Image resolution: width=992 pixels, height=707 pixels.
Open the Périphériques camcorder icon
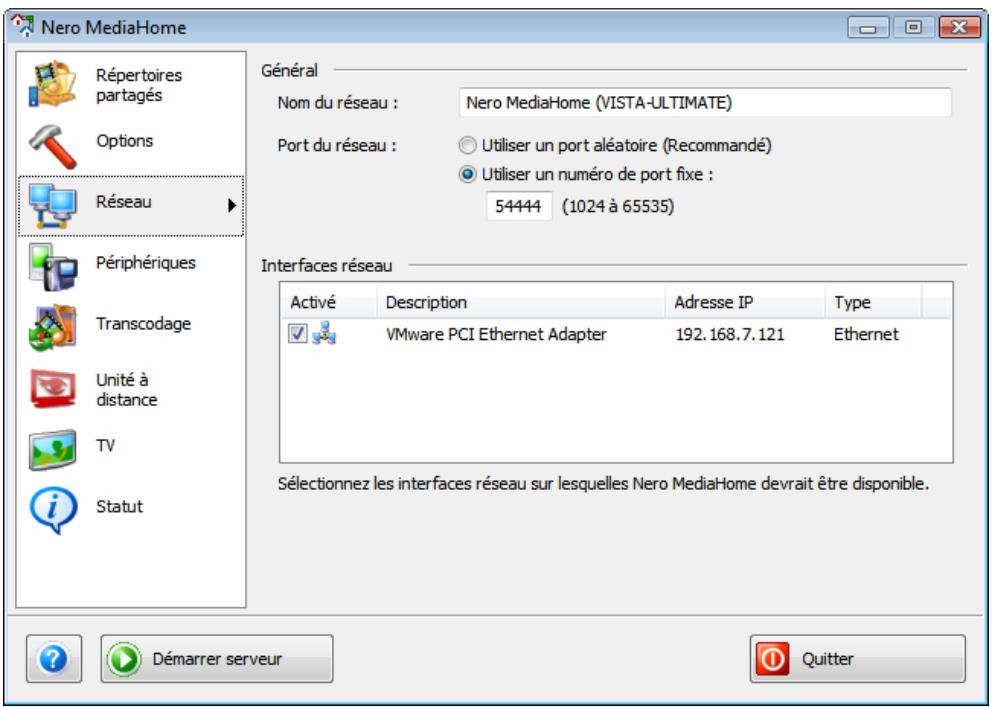coord(53,267)
